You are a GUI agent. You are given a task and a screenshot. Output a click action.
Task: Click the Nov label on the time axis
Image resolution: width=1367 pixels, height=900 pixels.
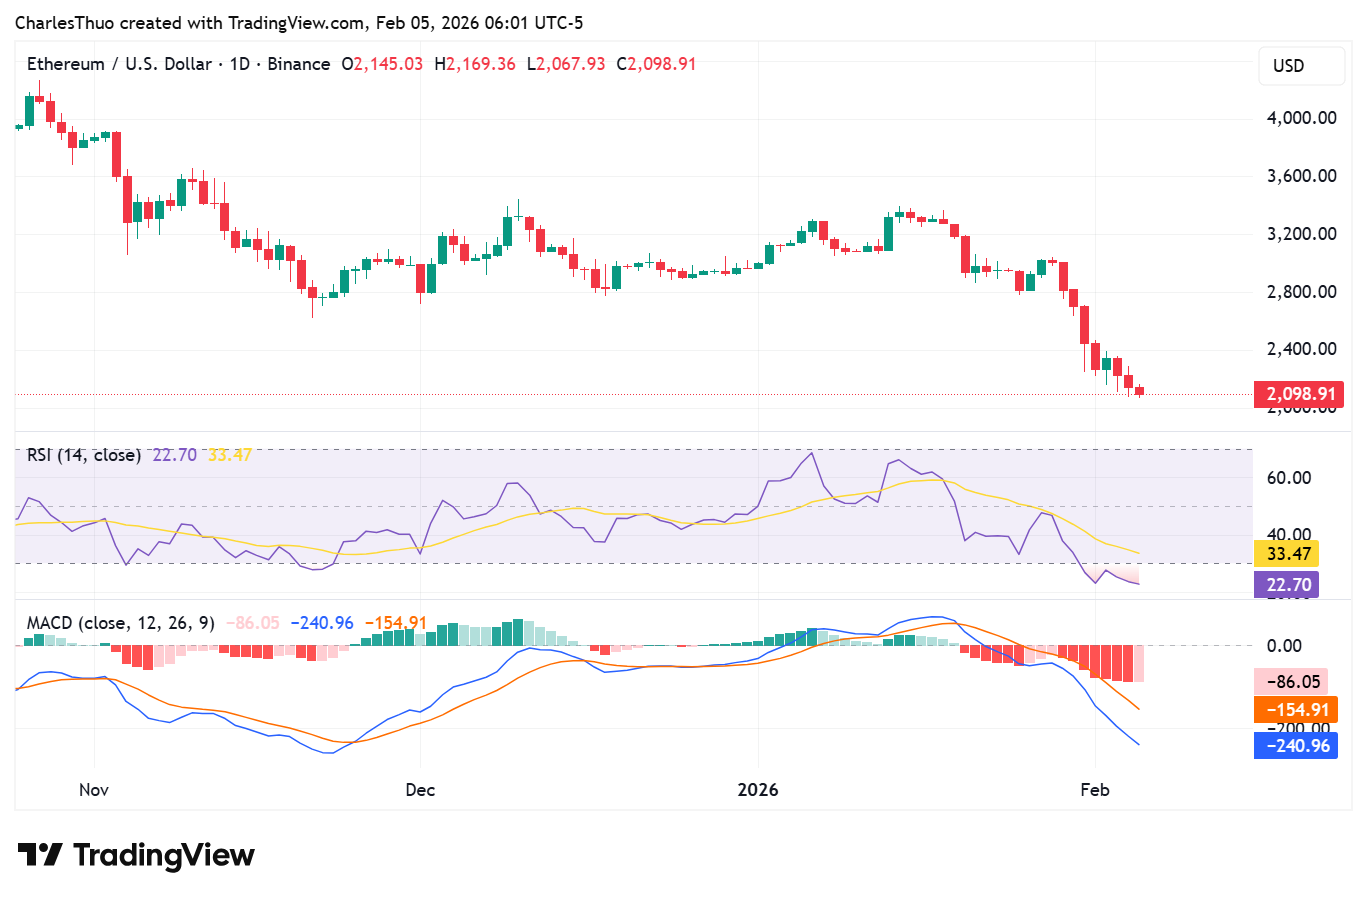pos(93,789)
